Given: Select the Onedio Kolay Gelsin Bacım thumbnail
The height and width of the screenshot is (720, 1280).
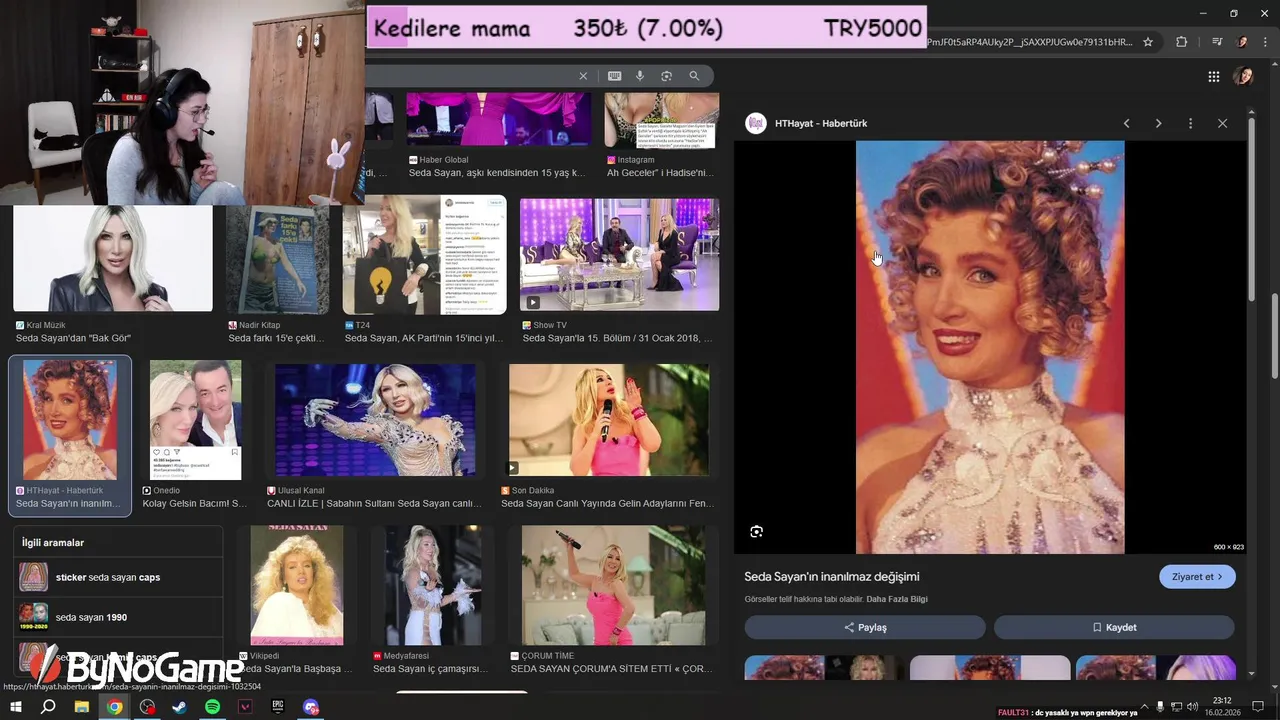Looking at the screenshot, I should pyautogui.click(x=196, y=420).
